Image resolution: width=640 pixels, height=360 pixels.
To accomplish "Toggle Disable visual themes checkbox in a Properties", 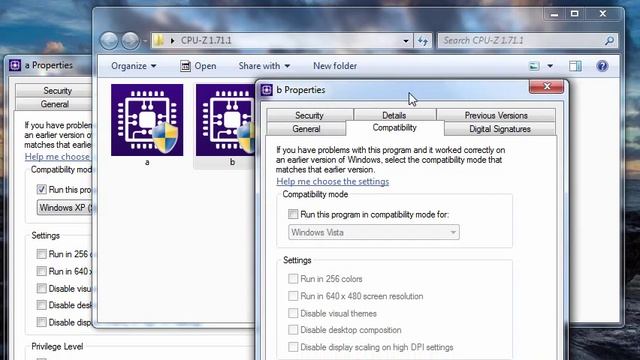I will click(x=41, y=288).
